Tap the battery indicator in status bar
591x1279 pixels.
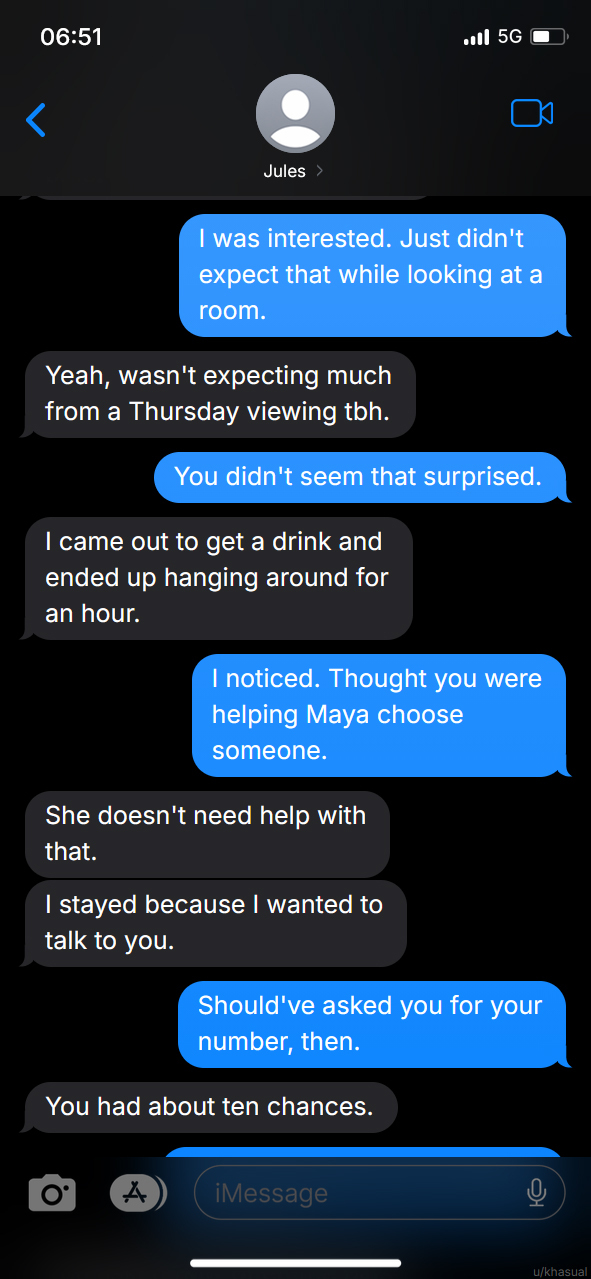[x=549, y=38]
